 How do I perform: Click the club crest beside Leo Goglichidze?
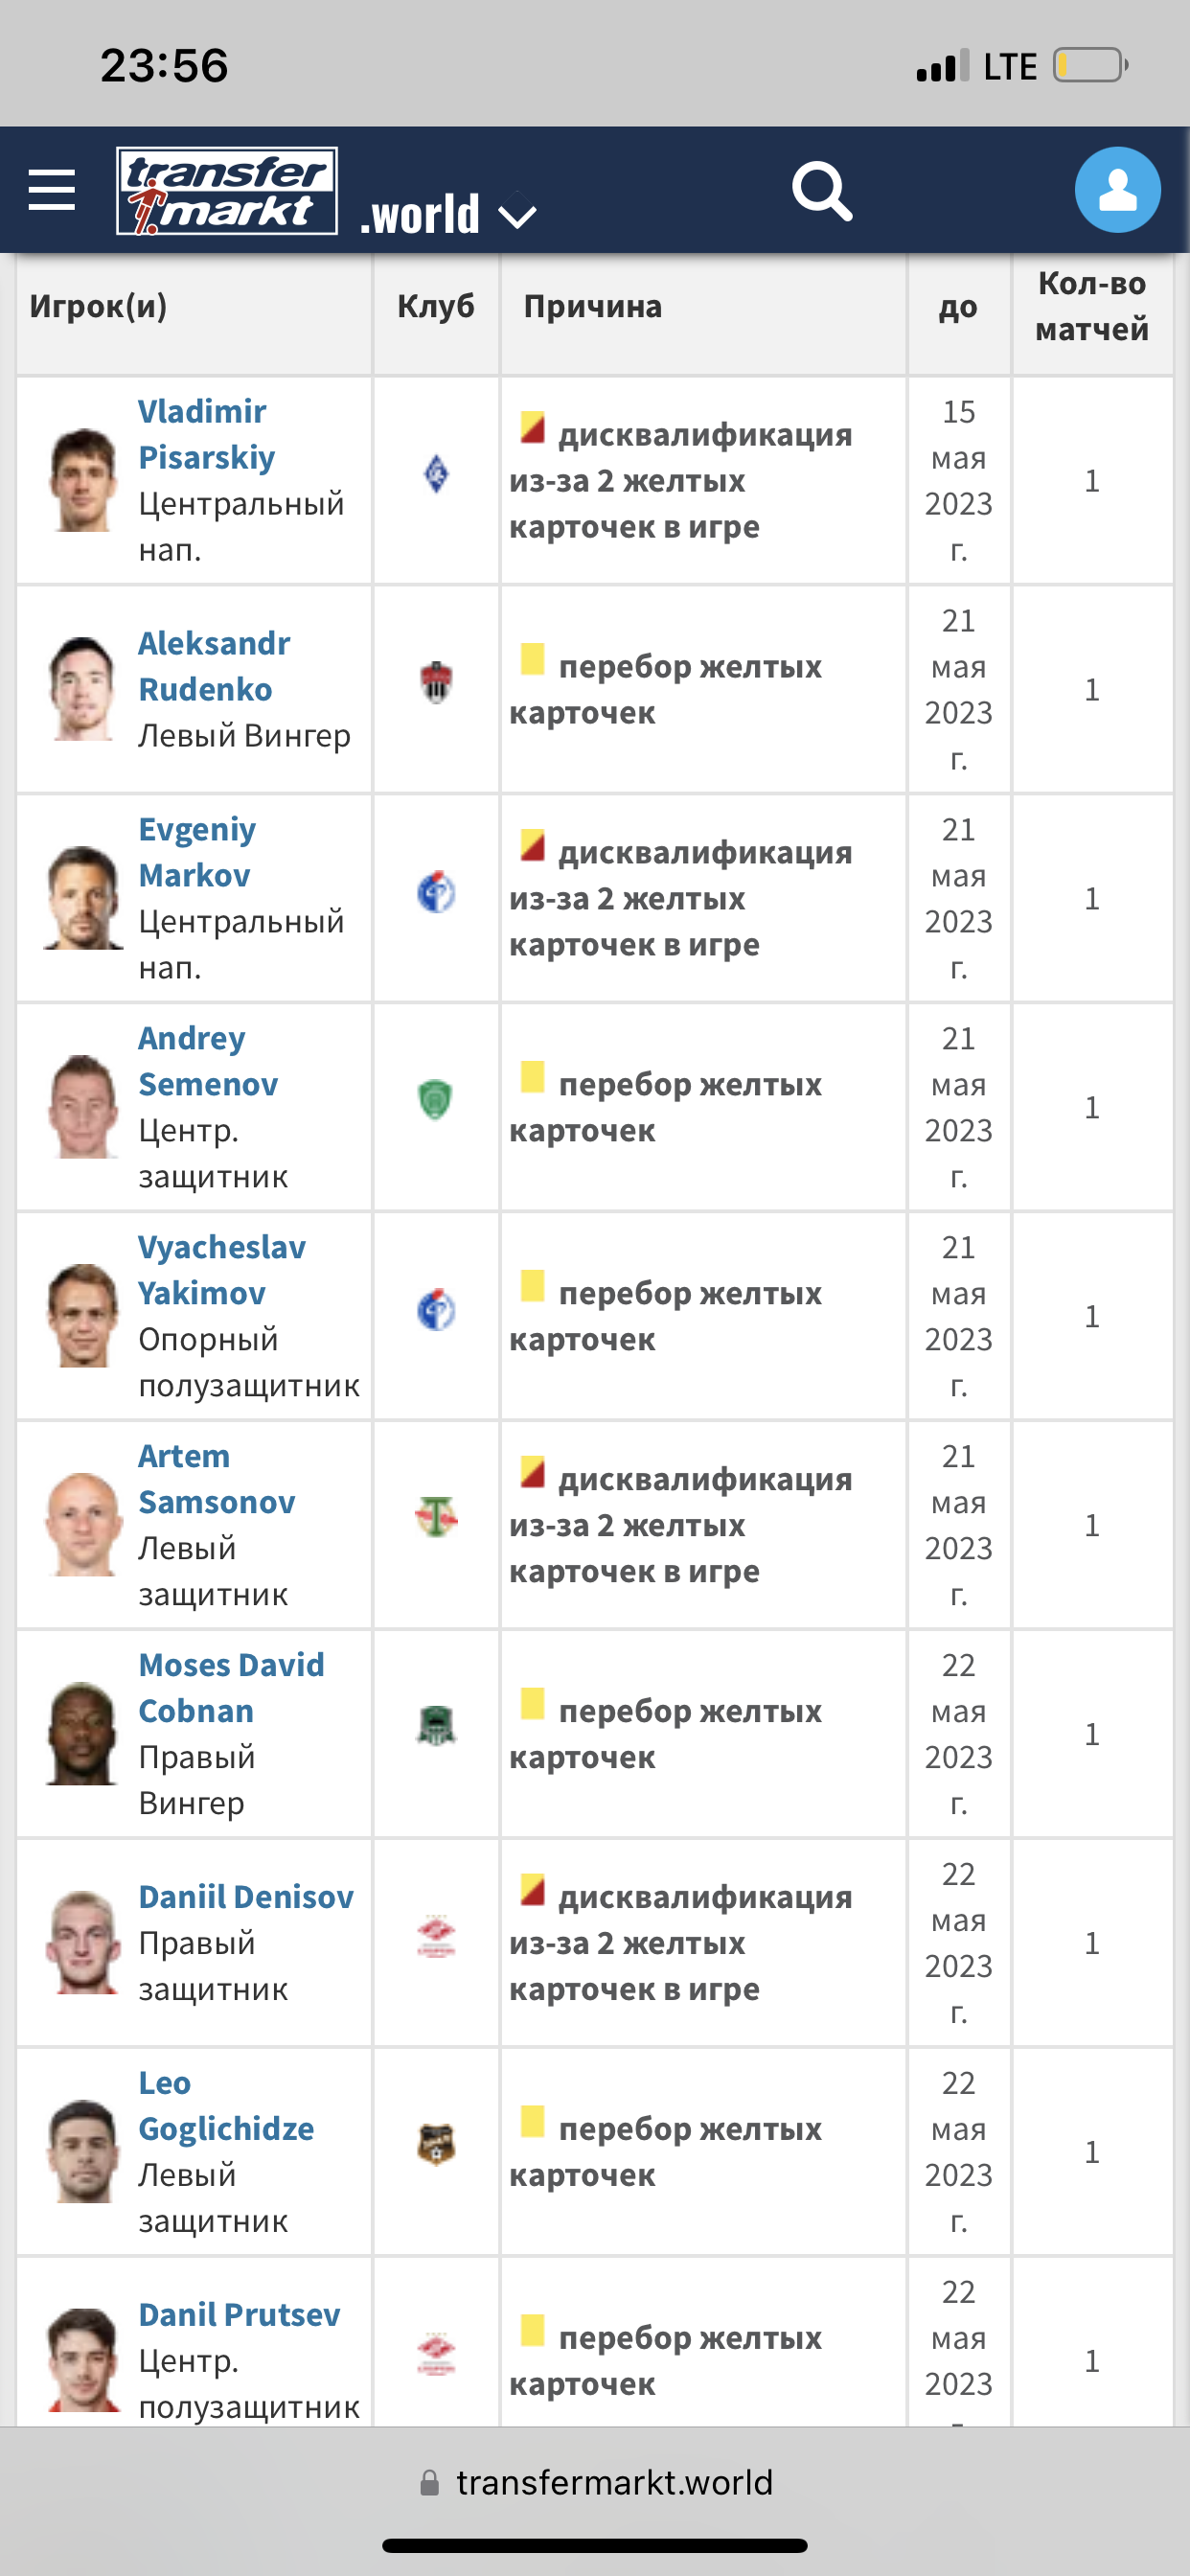point(436,2144)
